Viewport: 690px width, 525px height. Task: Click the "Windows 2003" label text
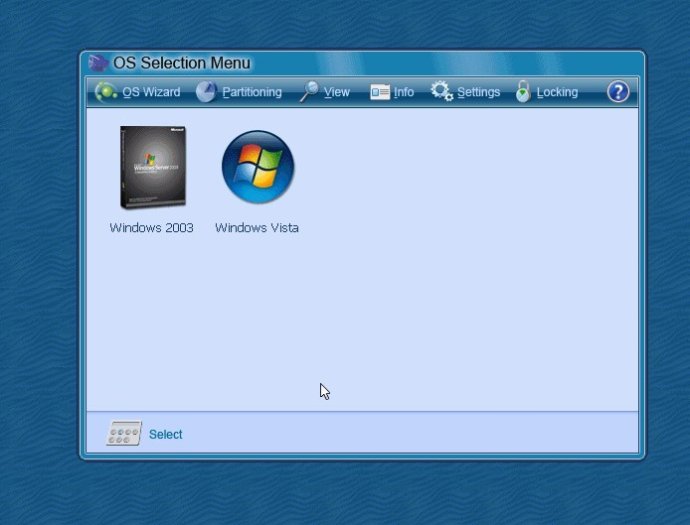(151, 228)
